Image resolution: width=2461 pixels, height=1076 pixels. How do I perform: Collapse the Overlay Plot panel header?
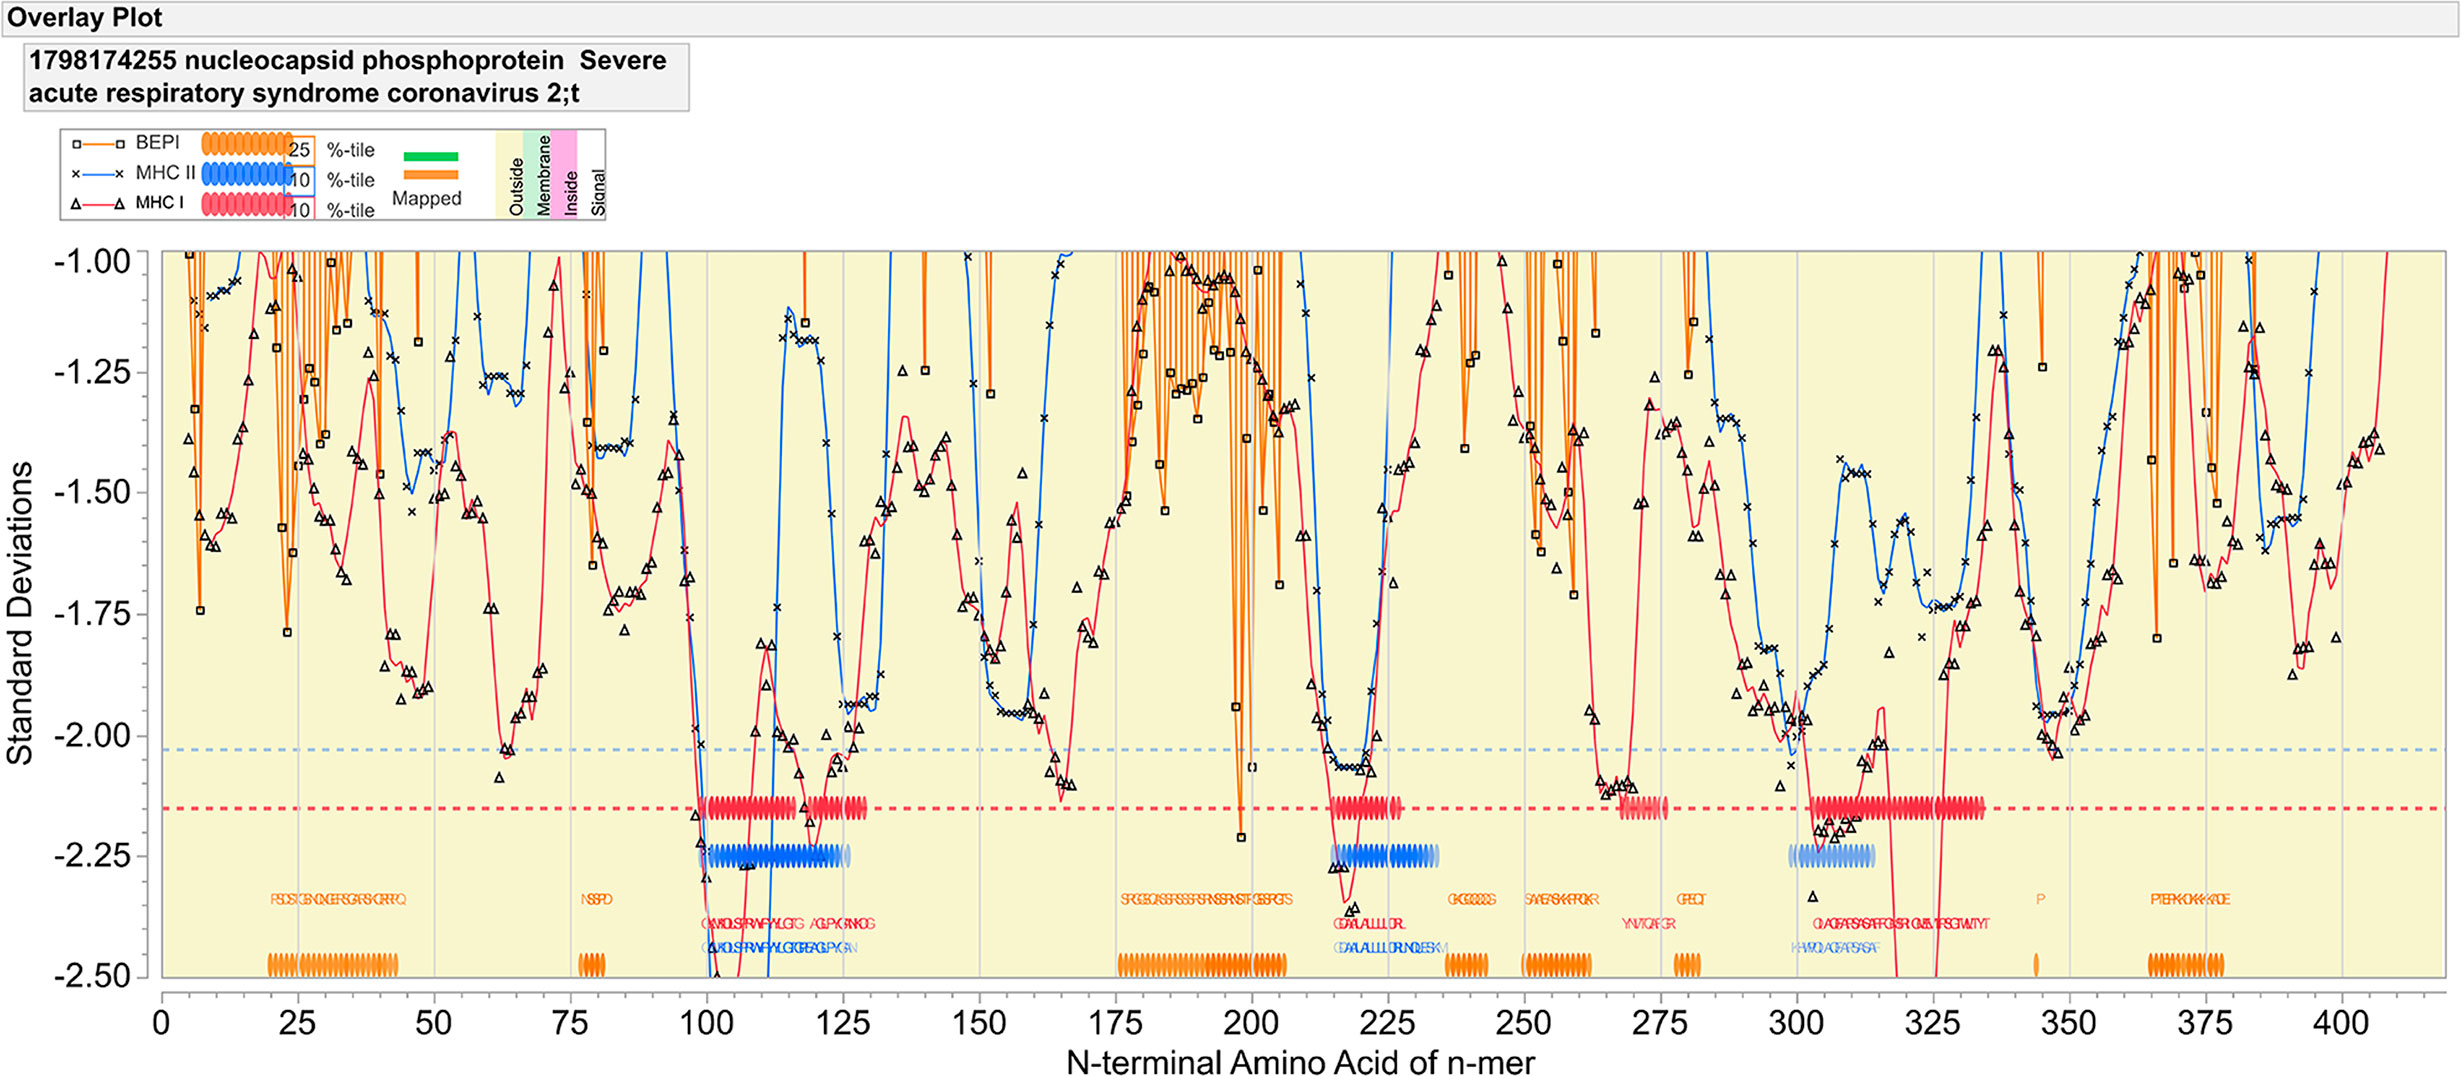click(1230, 18)
